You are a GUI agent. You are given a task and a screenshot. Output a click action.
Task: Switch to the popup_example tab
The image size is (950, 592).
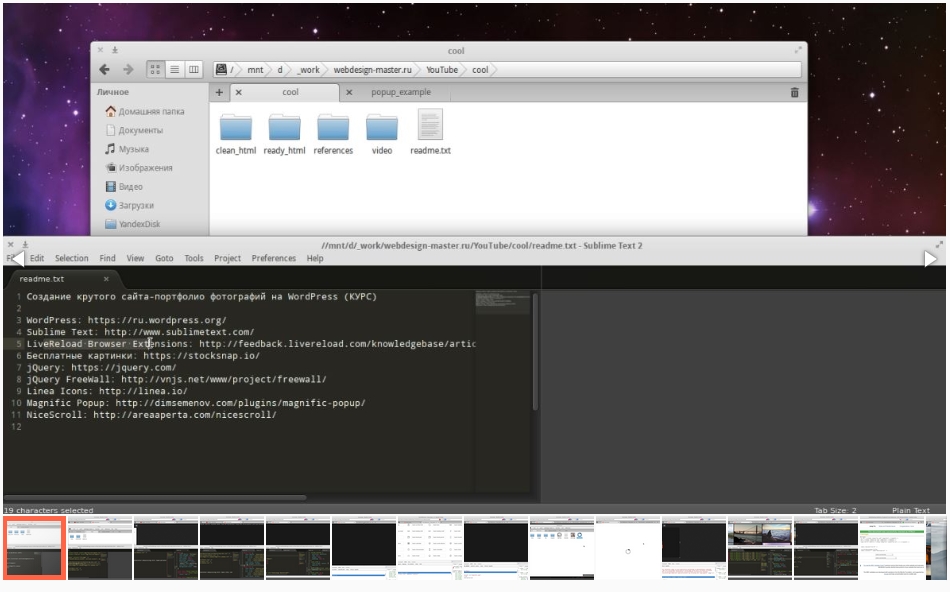[400, 92]
